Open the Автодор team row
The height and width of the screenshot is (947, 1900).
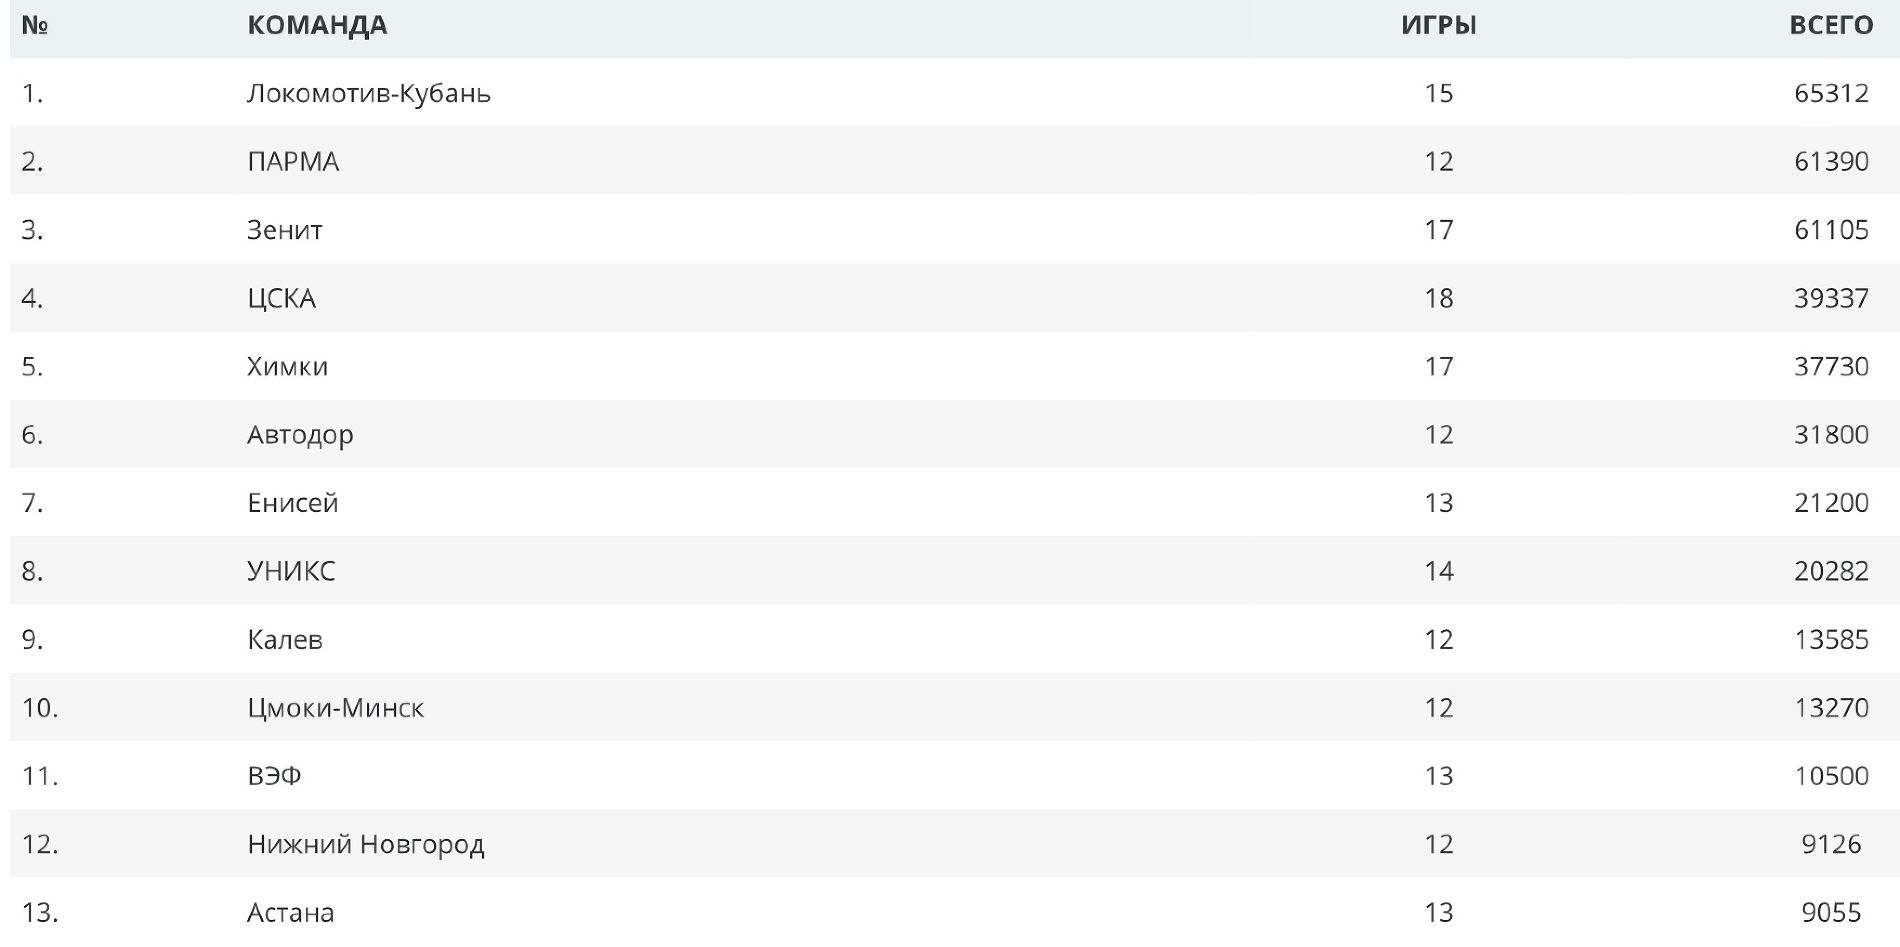pos(300,435)
